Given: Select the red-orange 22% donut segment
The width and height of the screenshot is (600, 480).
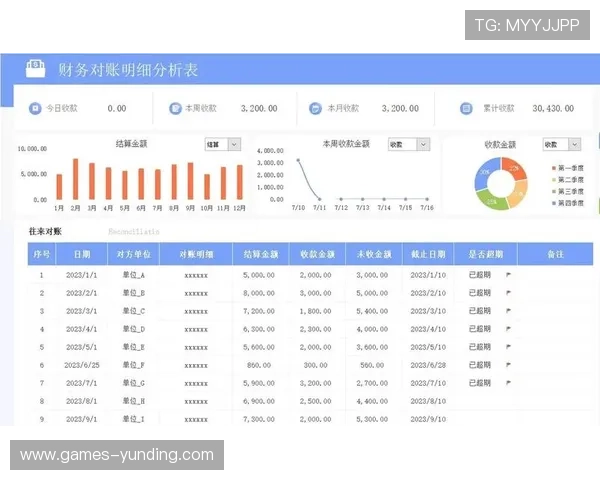Looking at the screenshot, I should tap(514, 169).
